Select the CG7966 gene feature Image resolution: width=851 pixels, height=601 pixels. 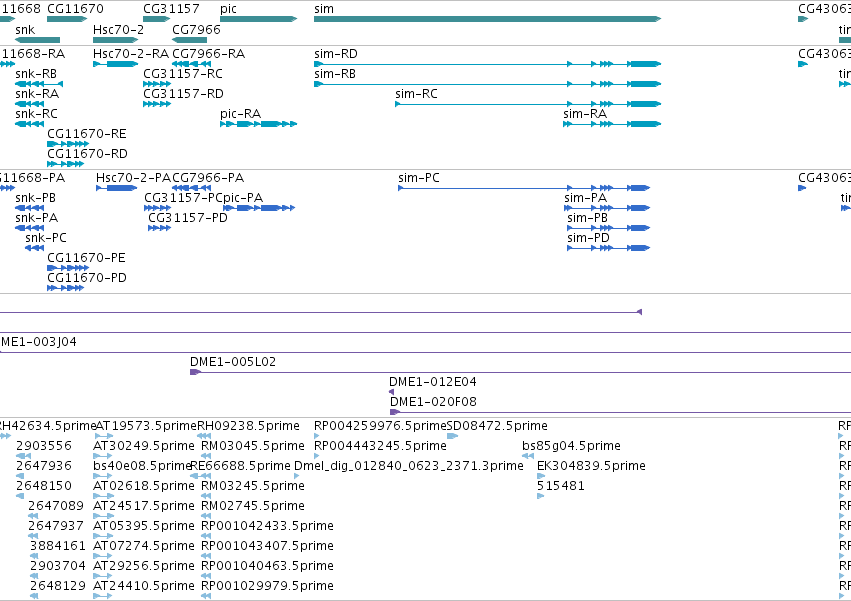(189, 40)
